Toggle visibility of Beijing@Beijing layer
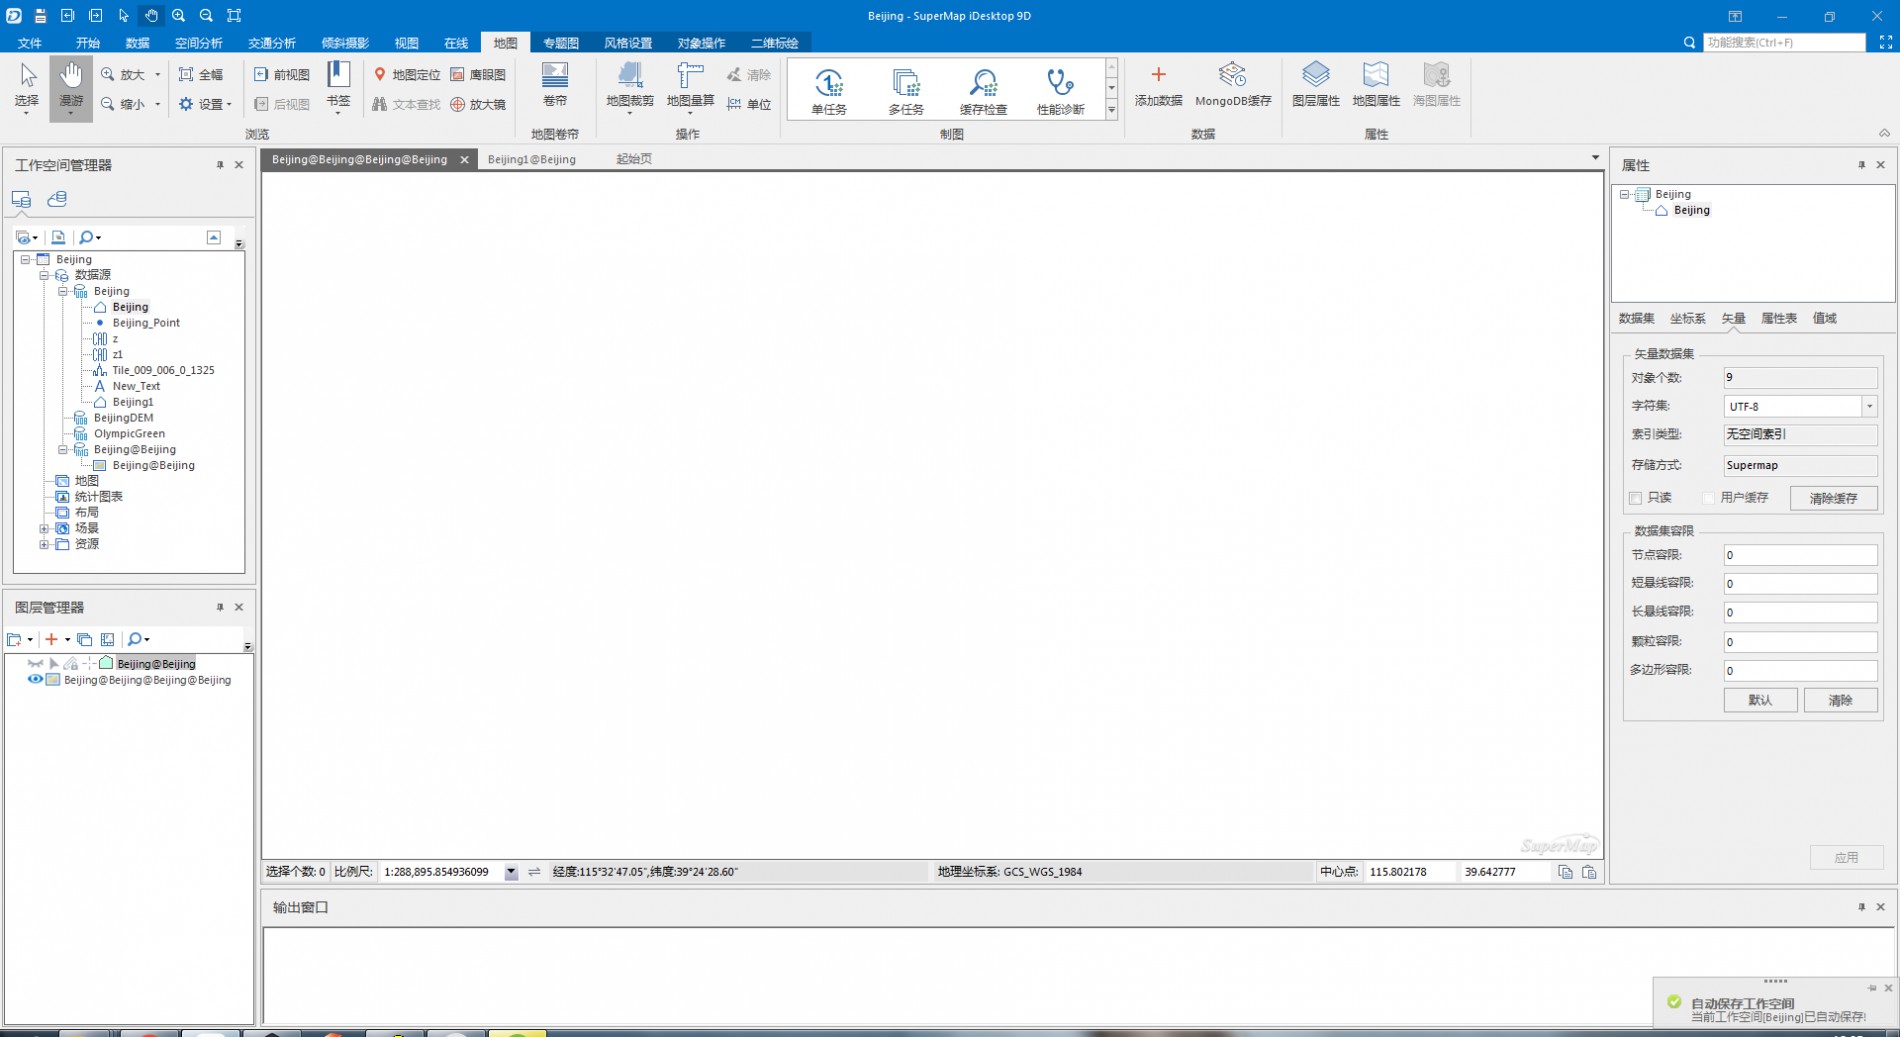Viewport: 1900px width, 1037px height. tap(35, 664)
